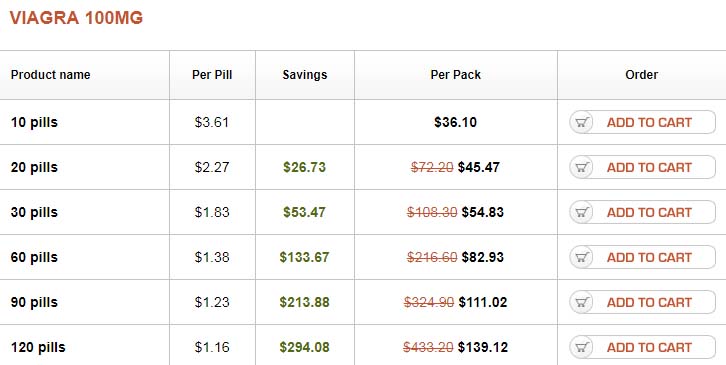Add 60 pills pack to cart
The image size is (726, 365).
pyautogui.click(x=642, y=257)
